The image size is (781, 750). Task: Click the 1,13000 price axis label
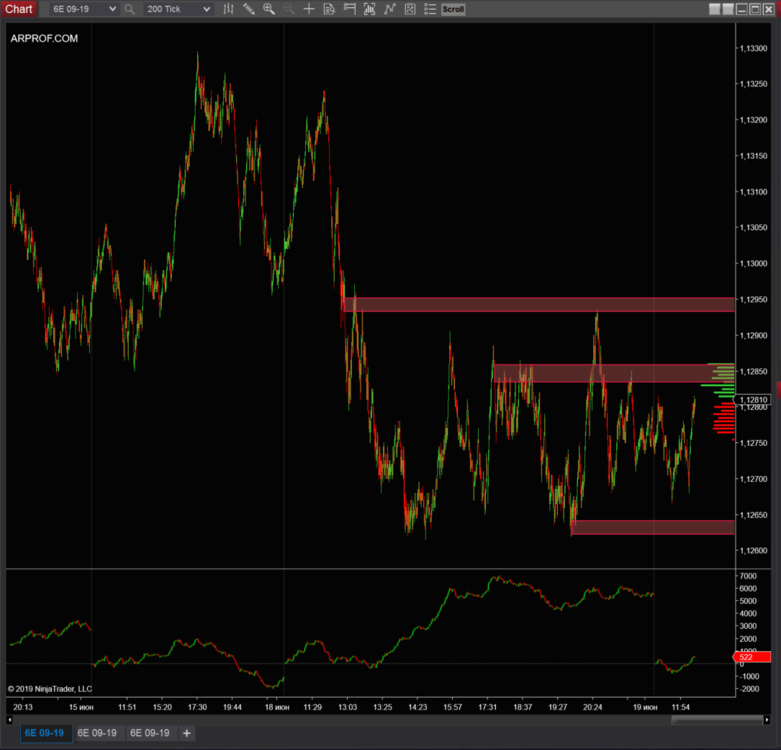click(753, 263)
